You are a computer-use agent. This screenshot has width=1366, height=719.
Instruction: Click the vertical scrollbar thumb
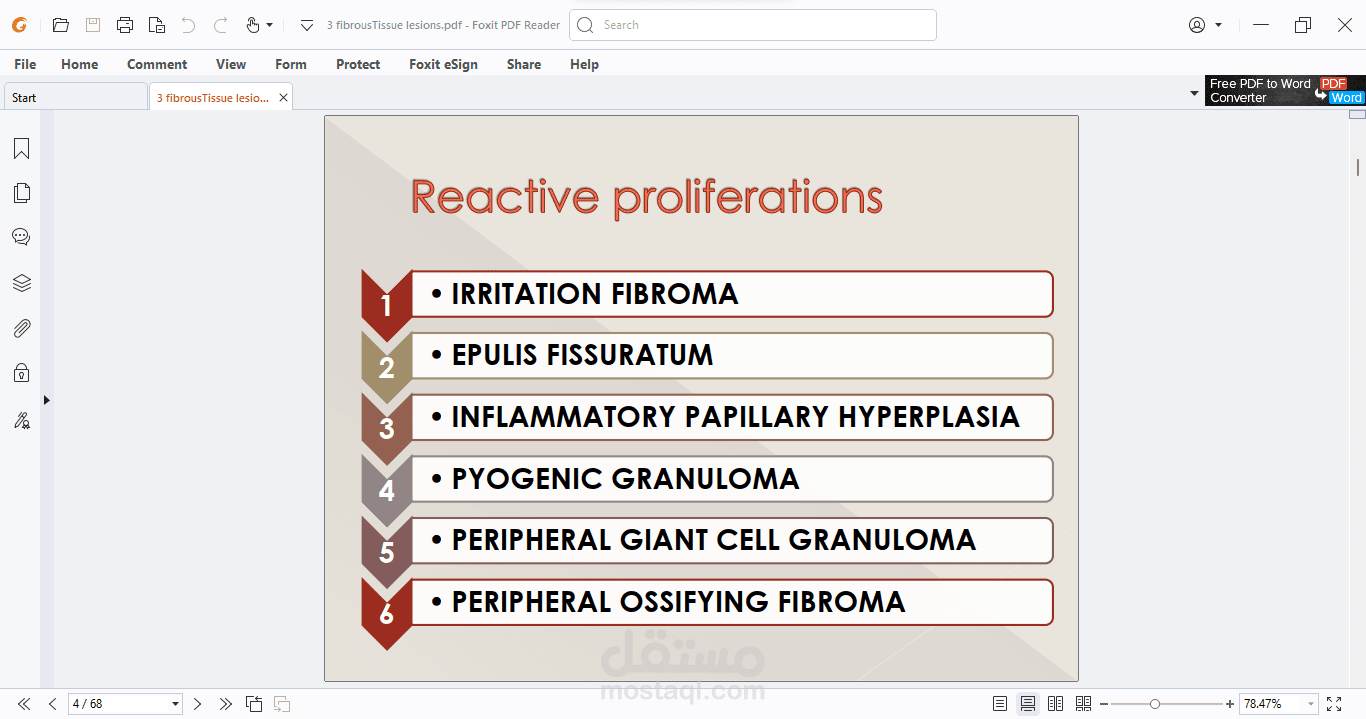[x=1357, y=166]
